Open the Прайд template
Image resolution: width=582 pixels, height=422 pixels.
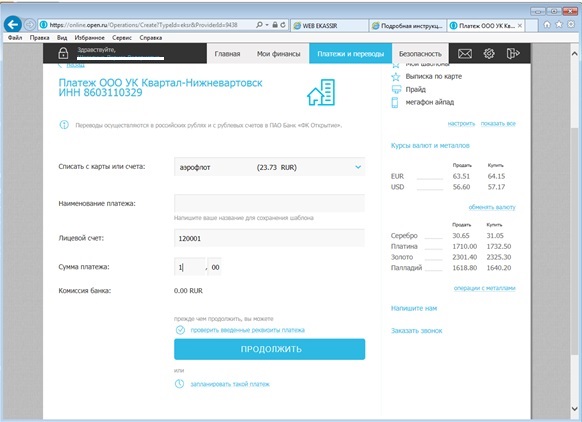(x=415, y=89)
